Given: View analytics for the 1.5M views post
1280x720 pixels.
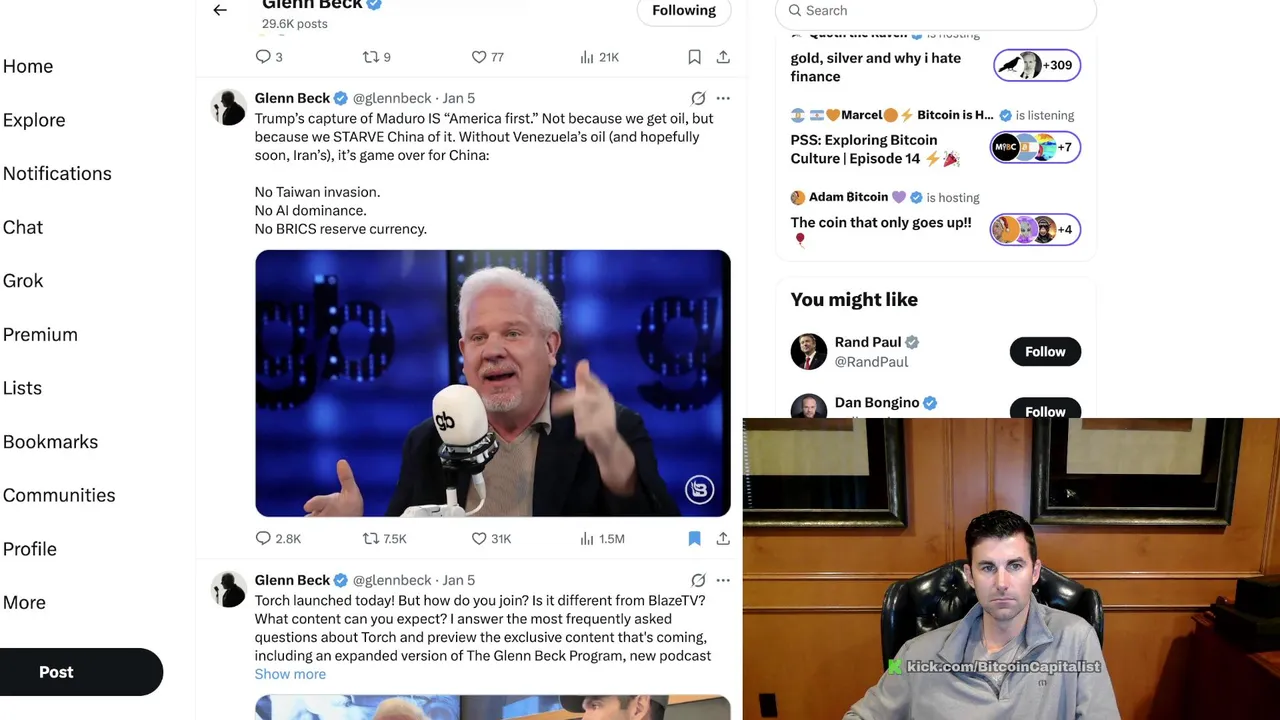Looking at the screenshot, I should 602,538.
